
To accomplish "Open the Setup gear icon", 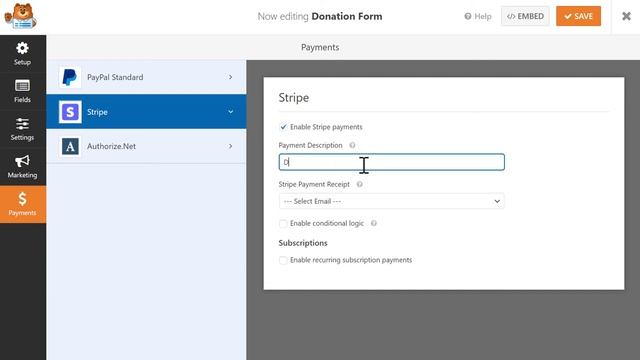I will click(22, 48).
